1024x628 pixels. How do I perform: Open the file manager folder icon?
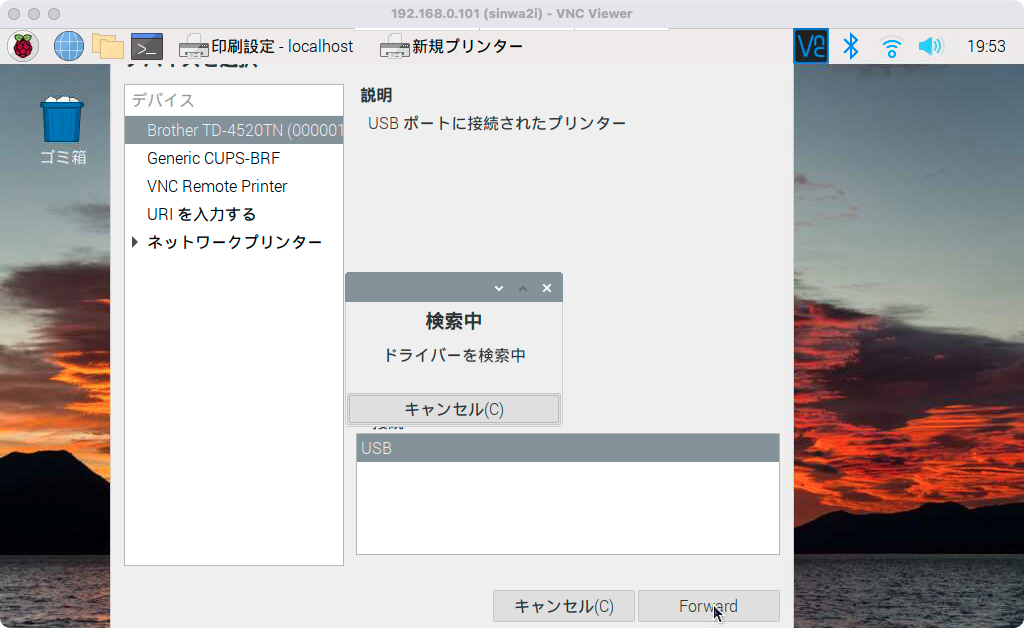click(x=107, y=46)
